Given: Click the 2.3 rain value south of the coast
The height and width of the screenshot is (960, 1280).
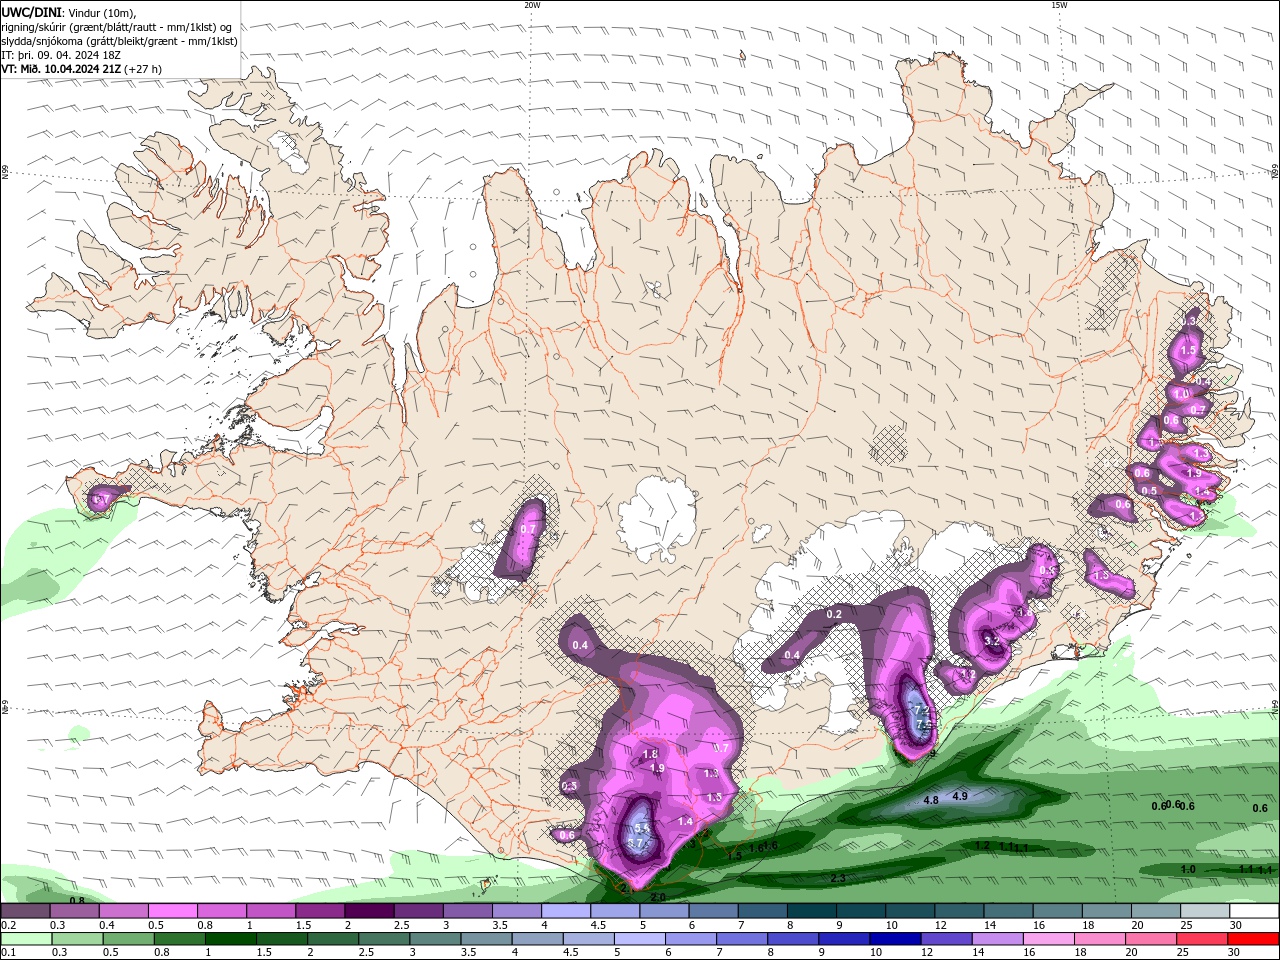Looking at the screenshot, I should tap(838, 878).
